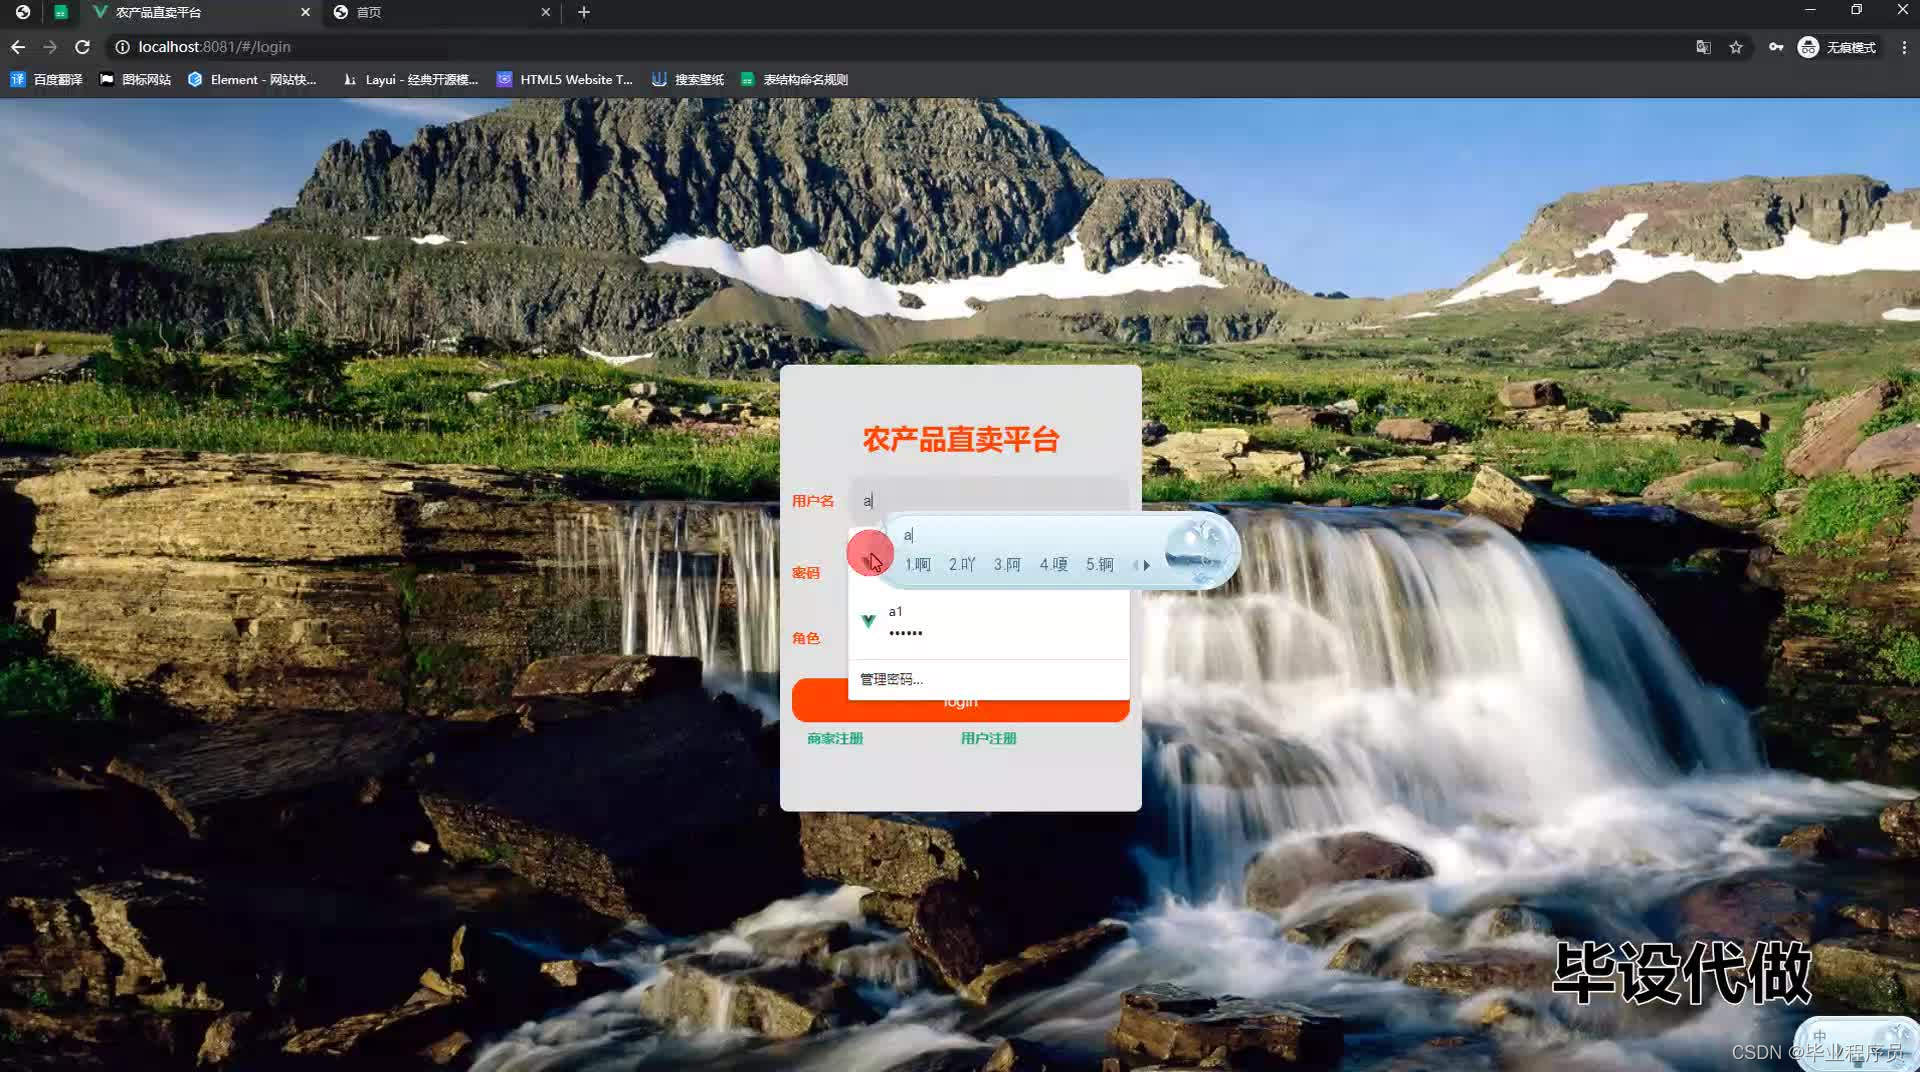The height and width of the screenshot is (1072, 1920).
Task: Open the 搜索壁纸 bookmark
Action: tap(688, 79)
